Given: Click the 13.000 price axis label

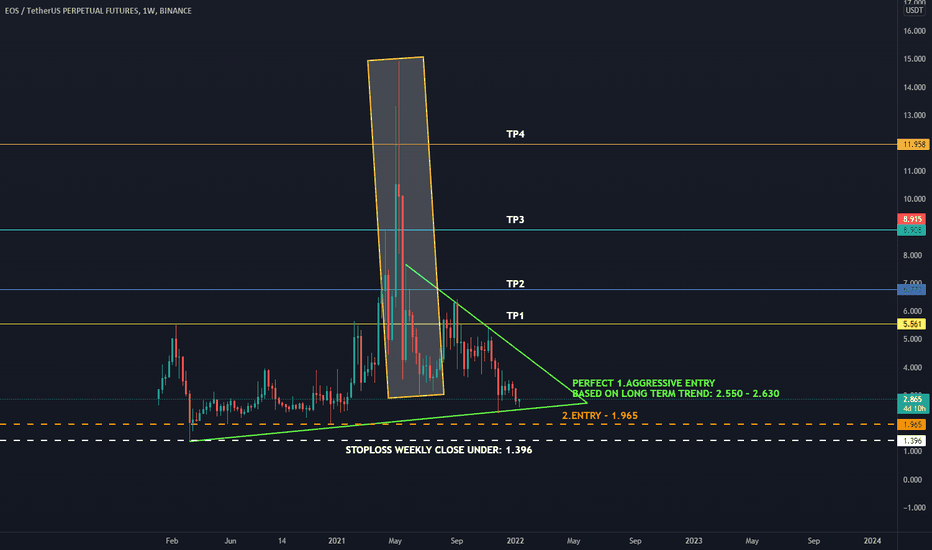Looking at the screenshot, I should pos(914,115).
